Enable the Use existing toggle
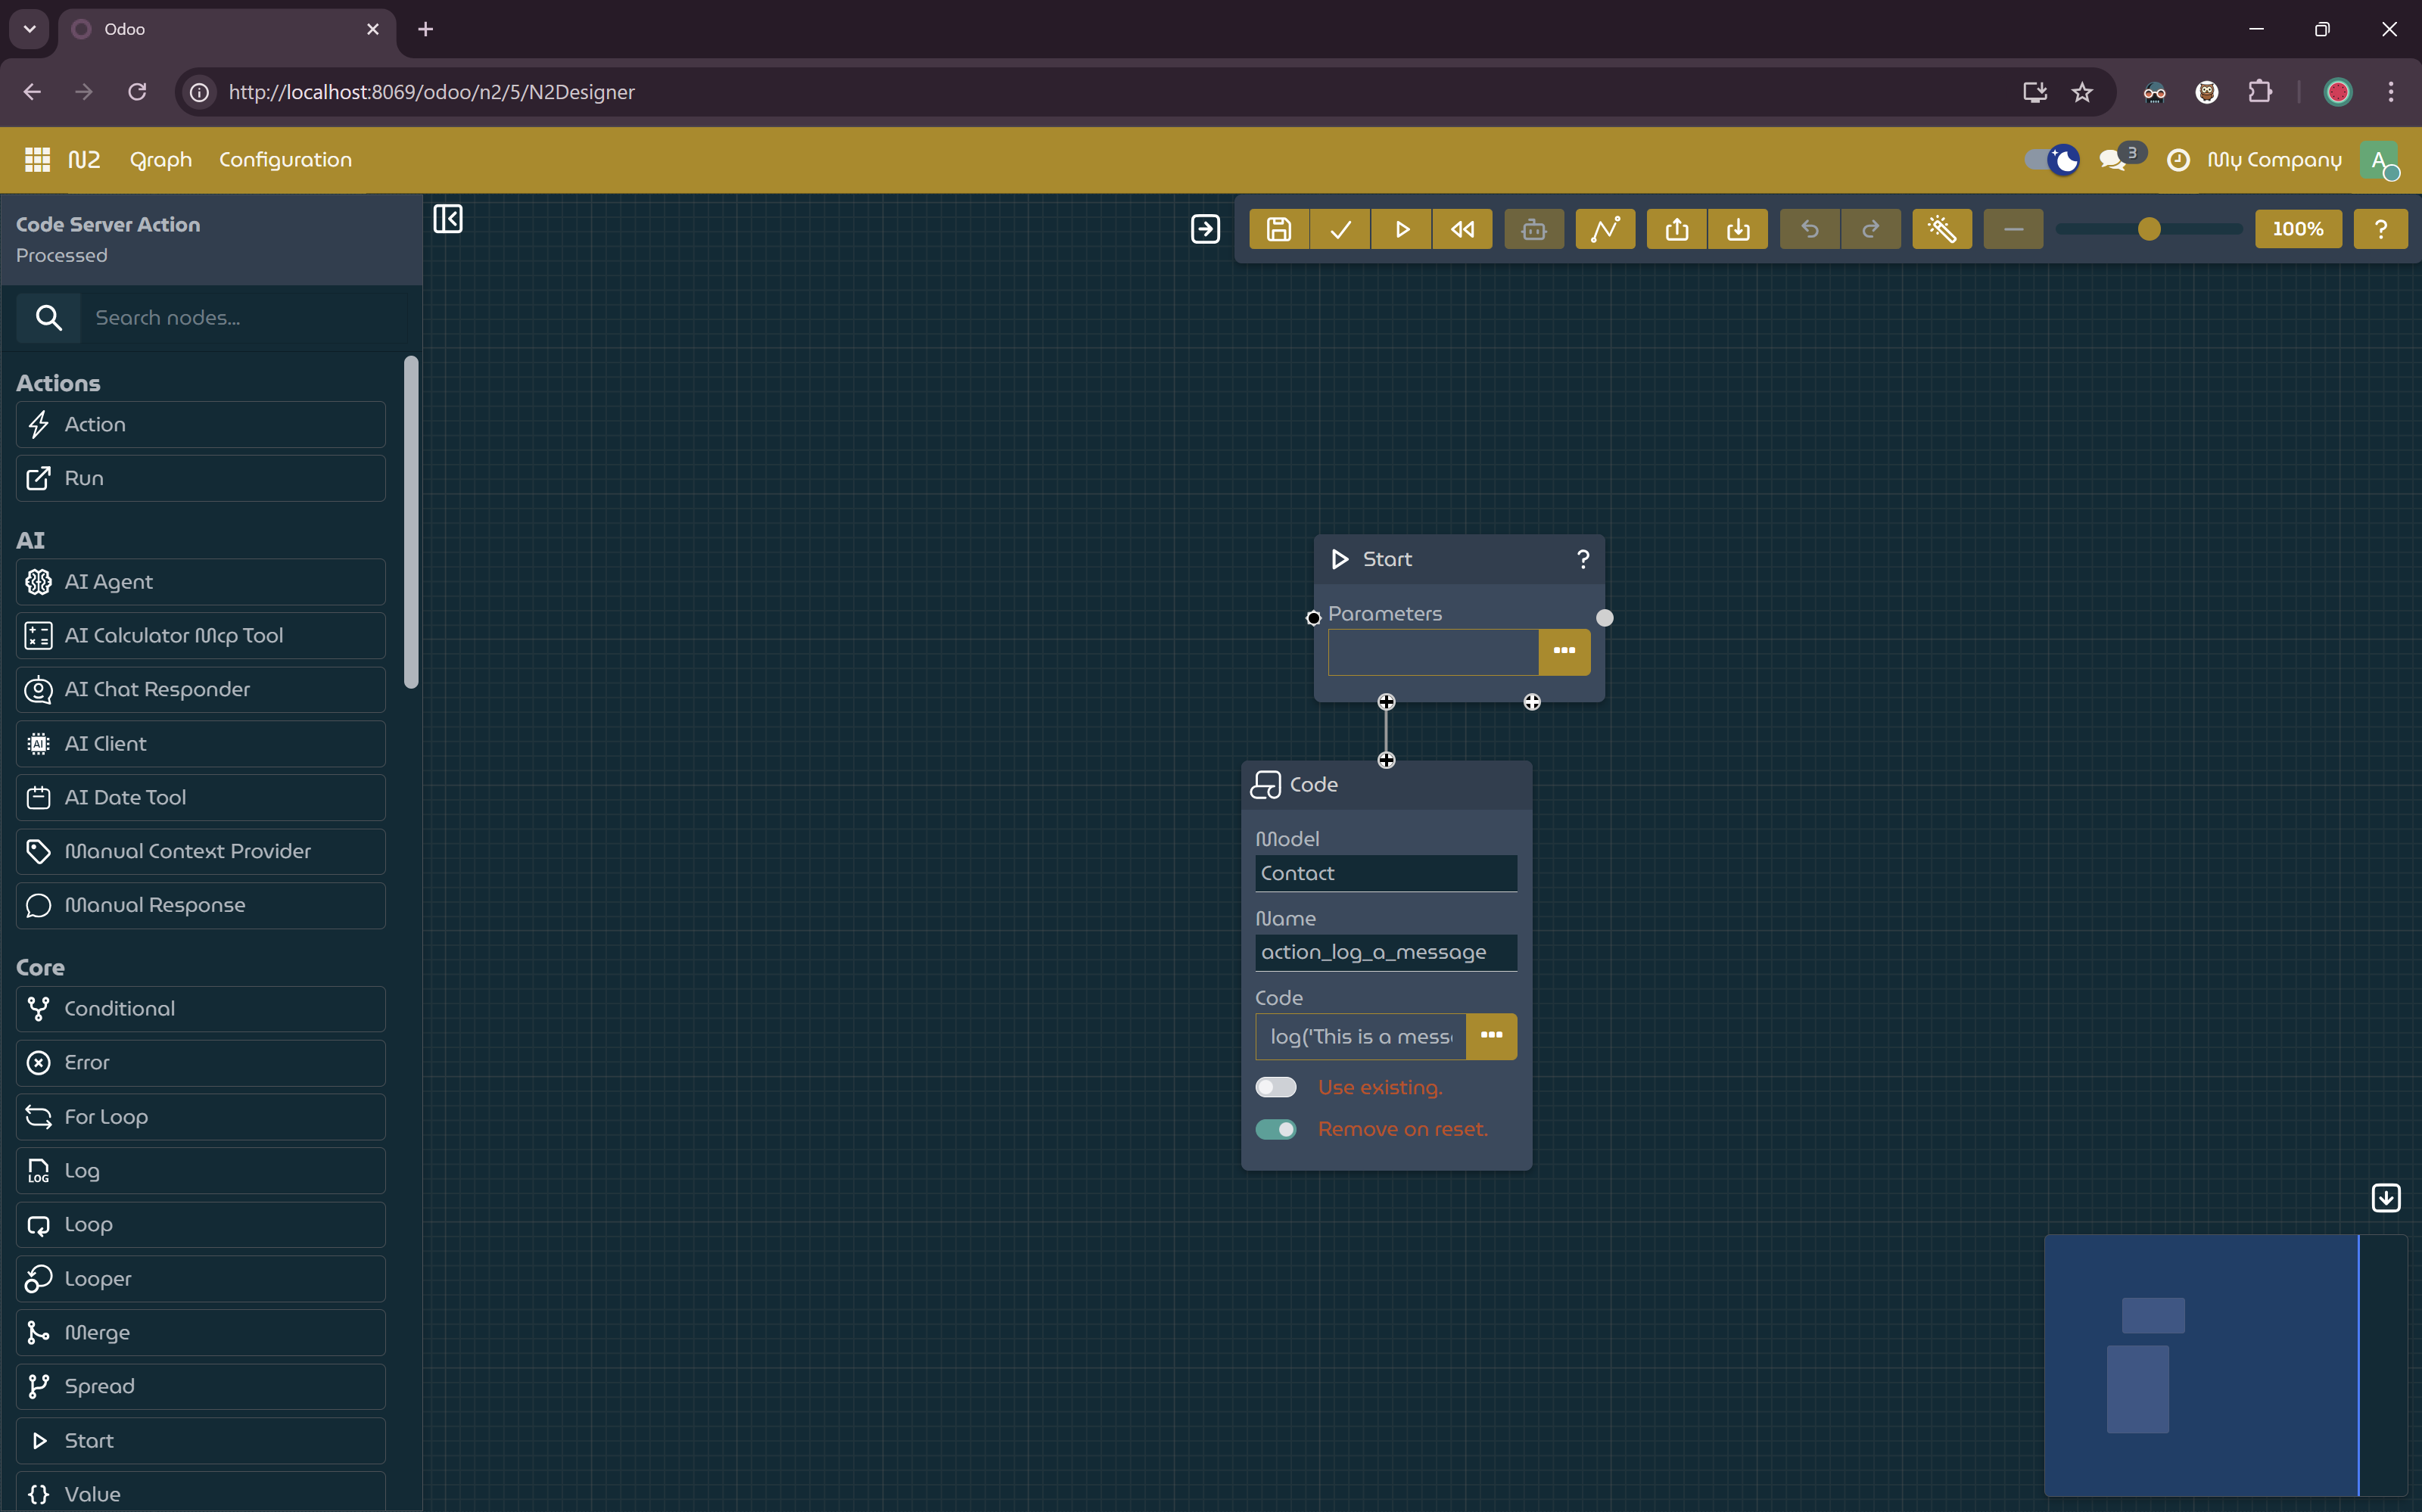 (x=1275, y=1087)
